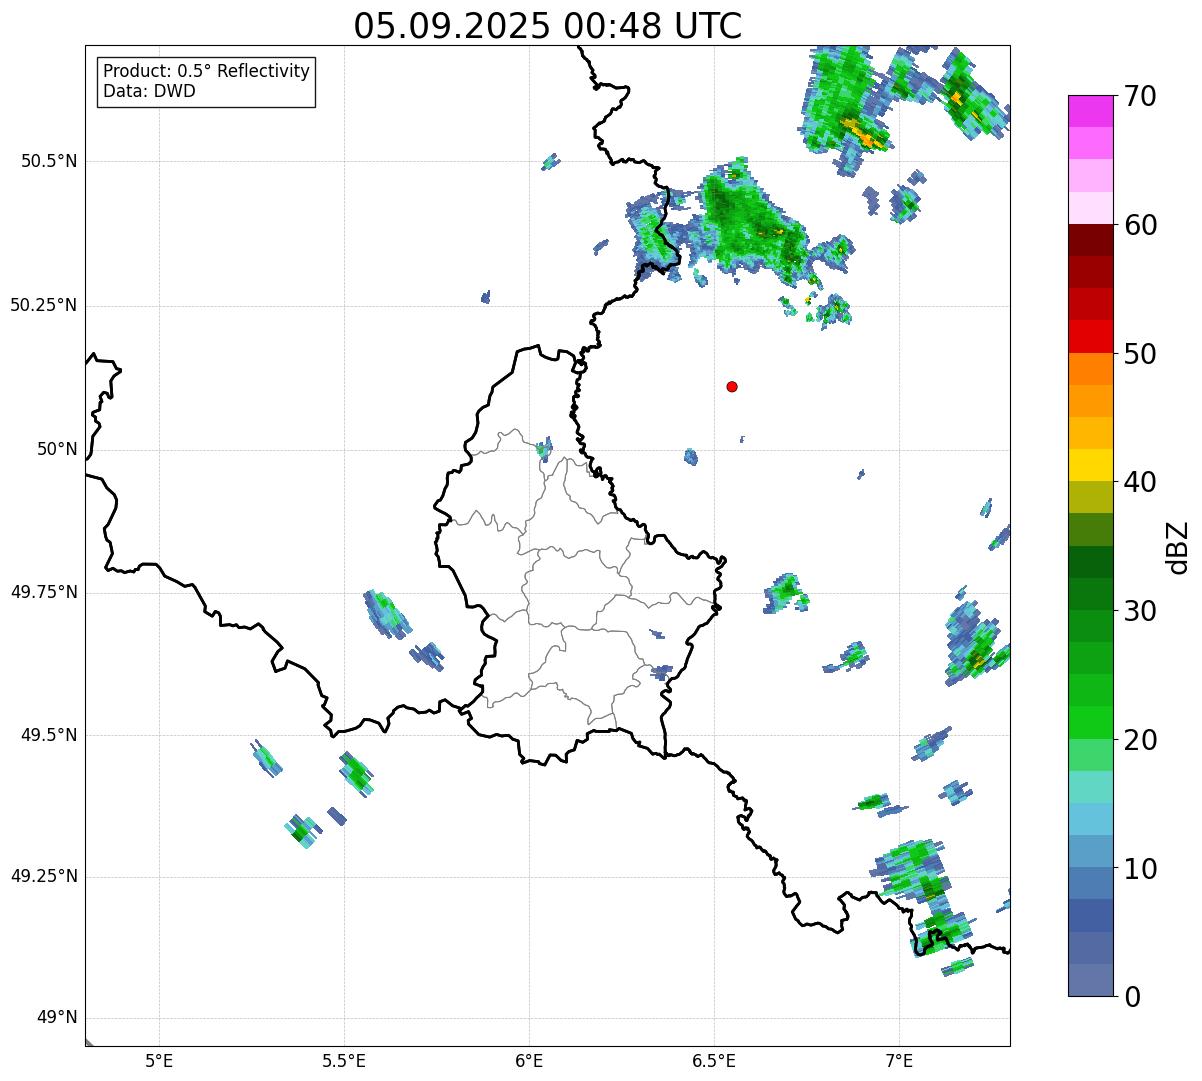Click the "50°N" latitude label
The image size is (1202, 1081).
point(57,449)
